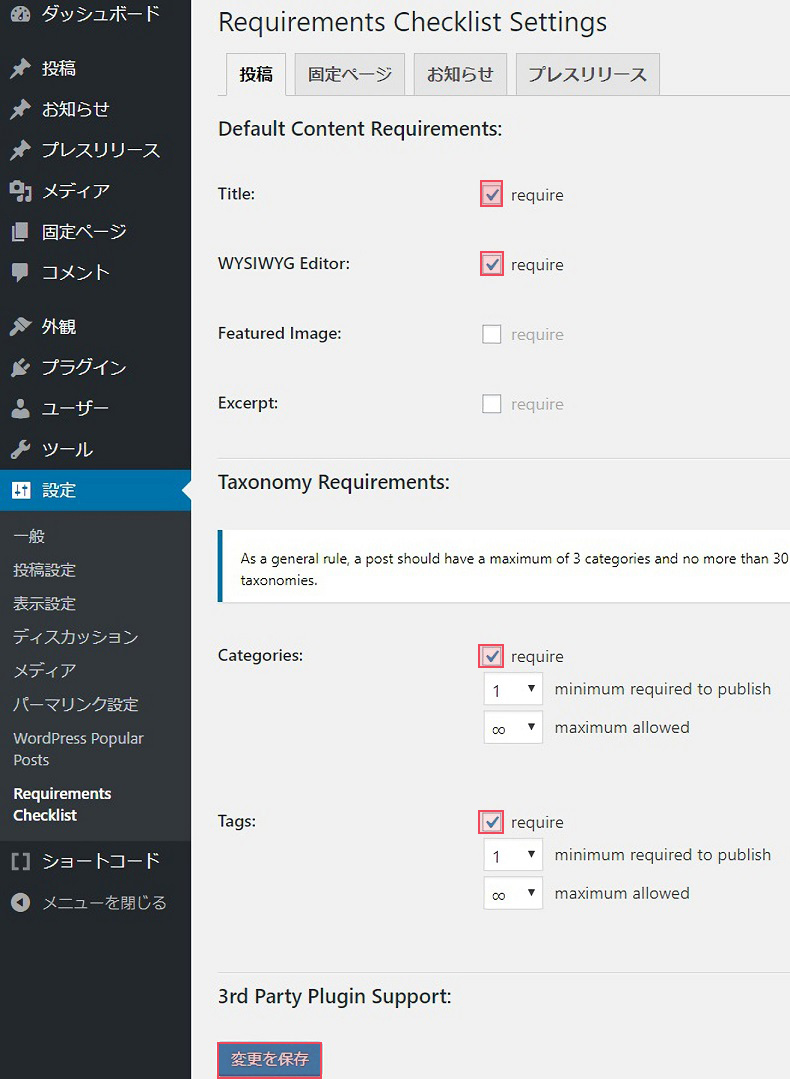Click the settings sliders icon beside 設定
Screen dimensions: 790x1079
pos(21,490)
